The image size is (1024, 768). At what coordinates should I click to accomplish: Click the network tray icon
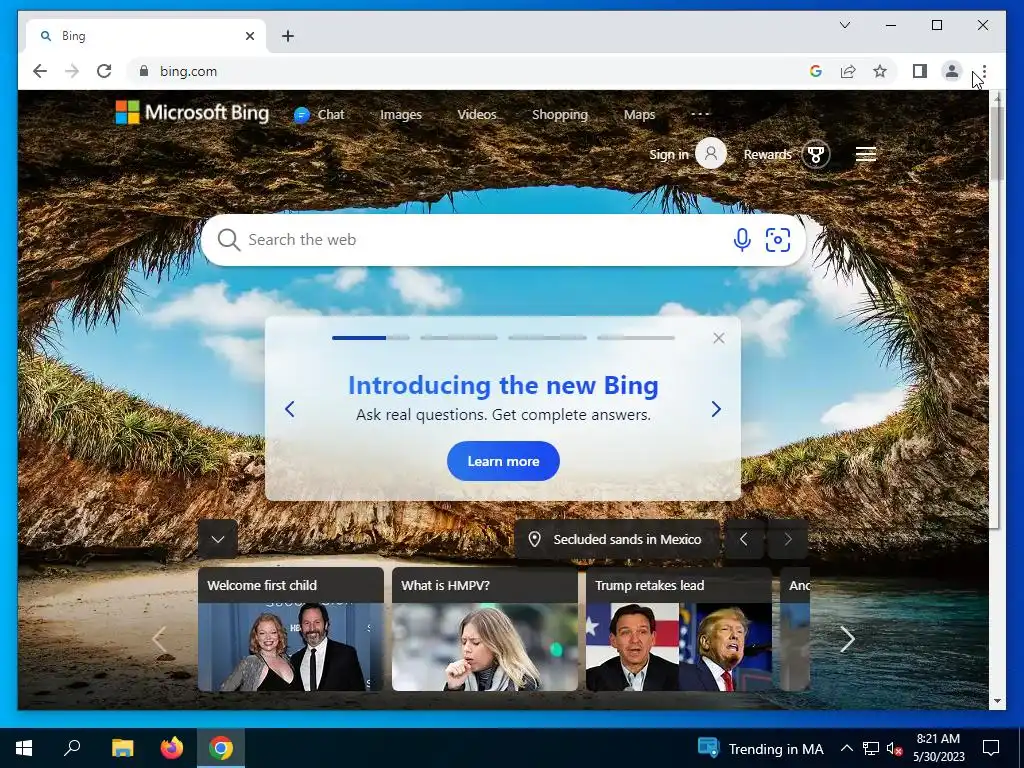(x=871, y=748)
